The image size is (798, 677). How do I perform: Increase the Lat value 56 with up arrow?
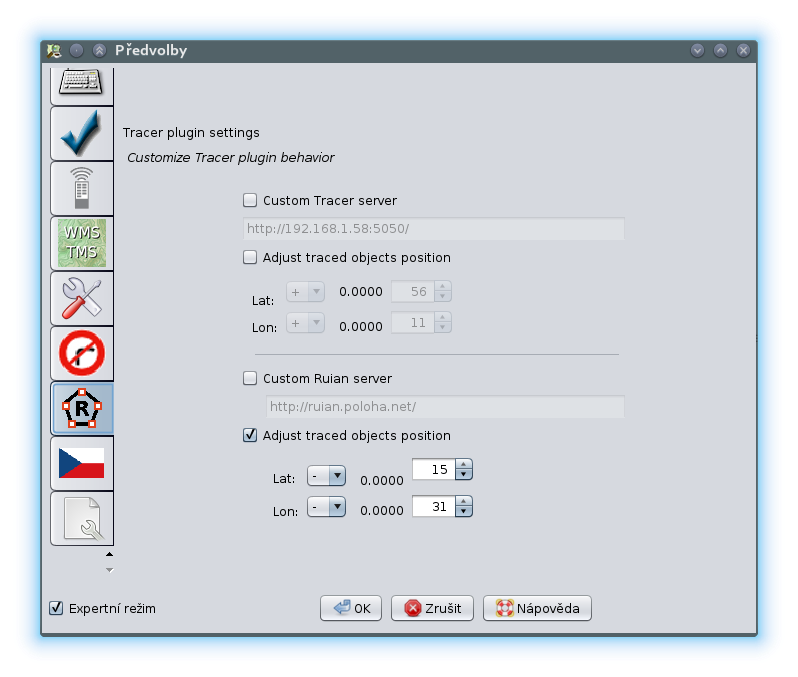click(x=443, y=287)
